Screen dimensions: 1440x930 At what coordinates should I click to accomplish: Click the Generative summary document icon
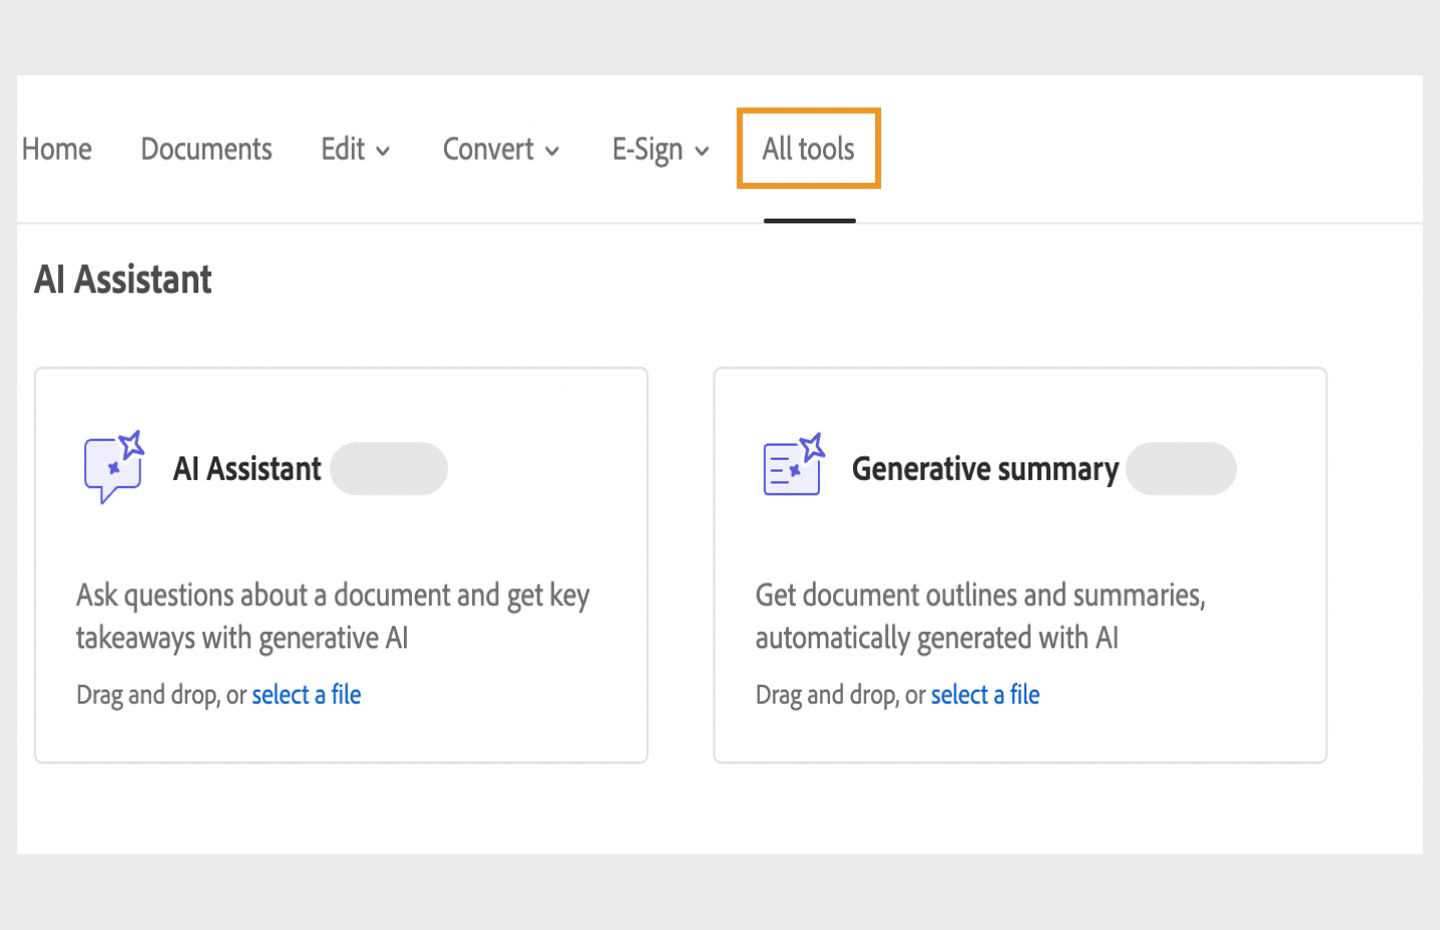click(x=793, y=466)
